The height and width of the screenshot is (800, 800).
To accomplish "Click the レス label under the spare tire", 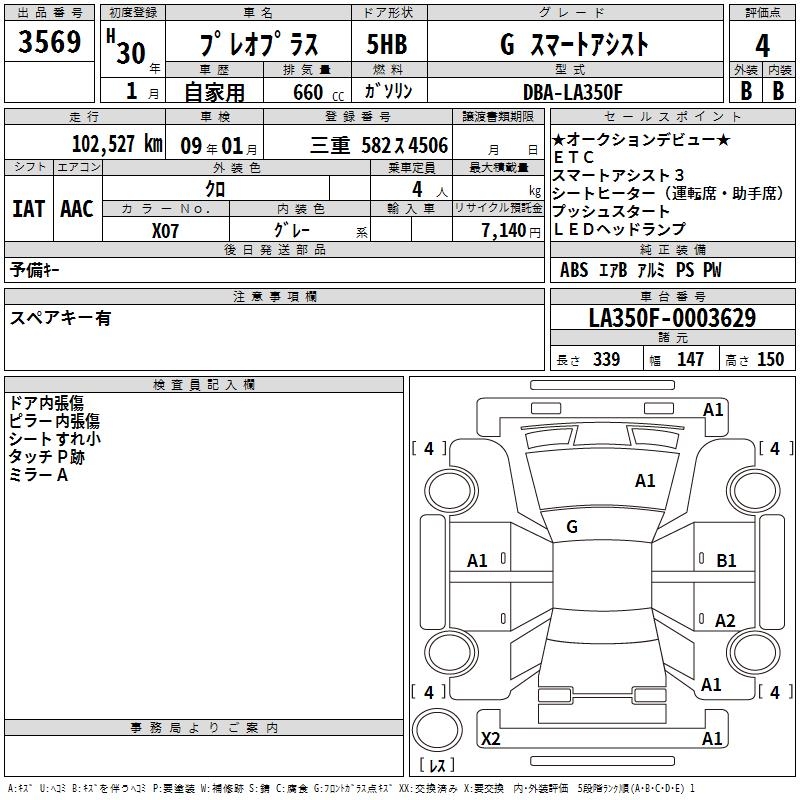I will coord(436,765).
